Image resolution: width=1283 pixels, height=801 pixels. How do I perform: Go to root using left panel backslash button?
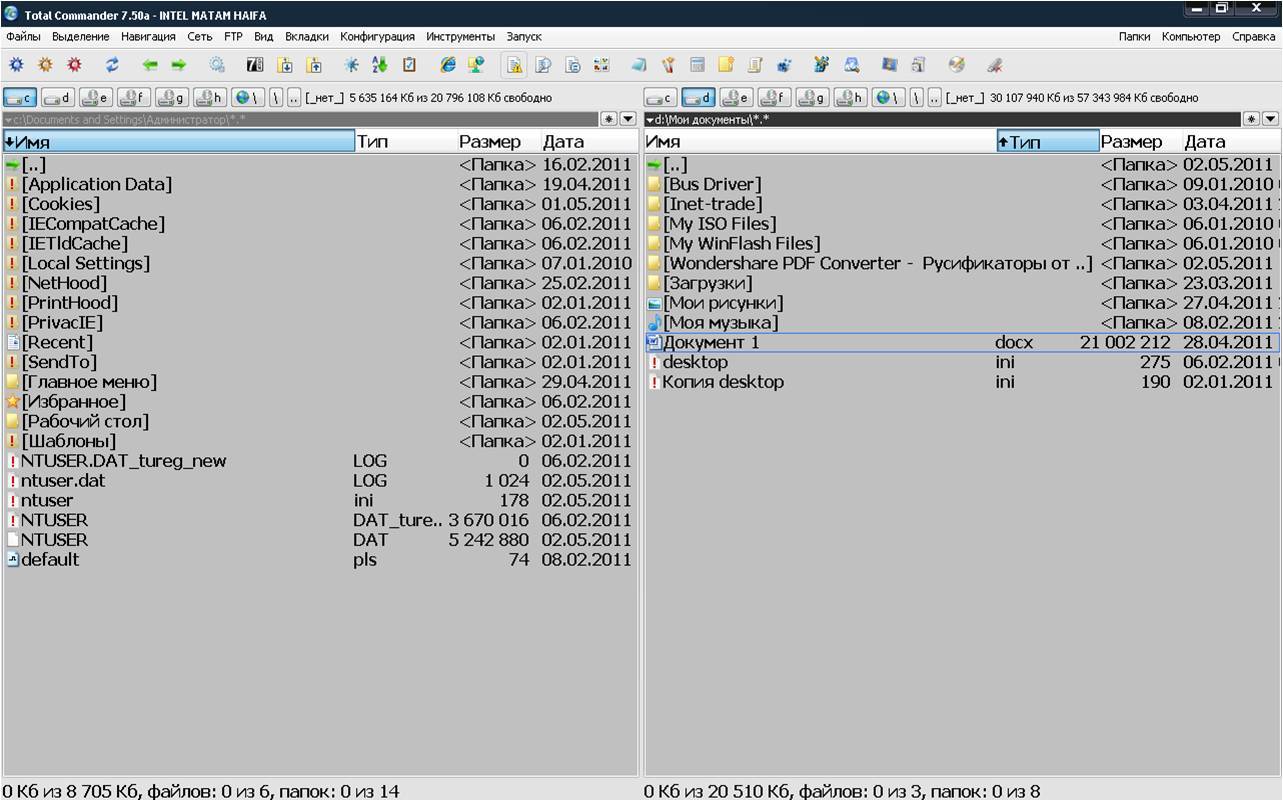pyautogui.click(x=275, y=98)
